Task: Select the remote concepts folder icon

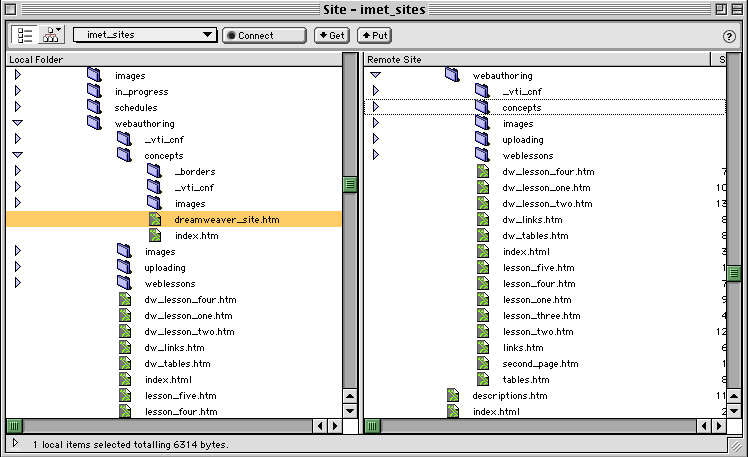Action: pyautogui.click(x=482, y=107)
